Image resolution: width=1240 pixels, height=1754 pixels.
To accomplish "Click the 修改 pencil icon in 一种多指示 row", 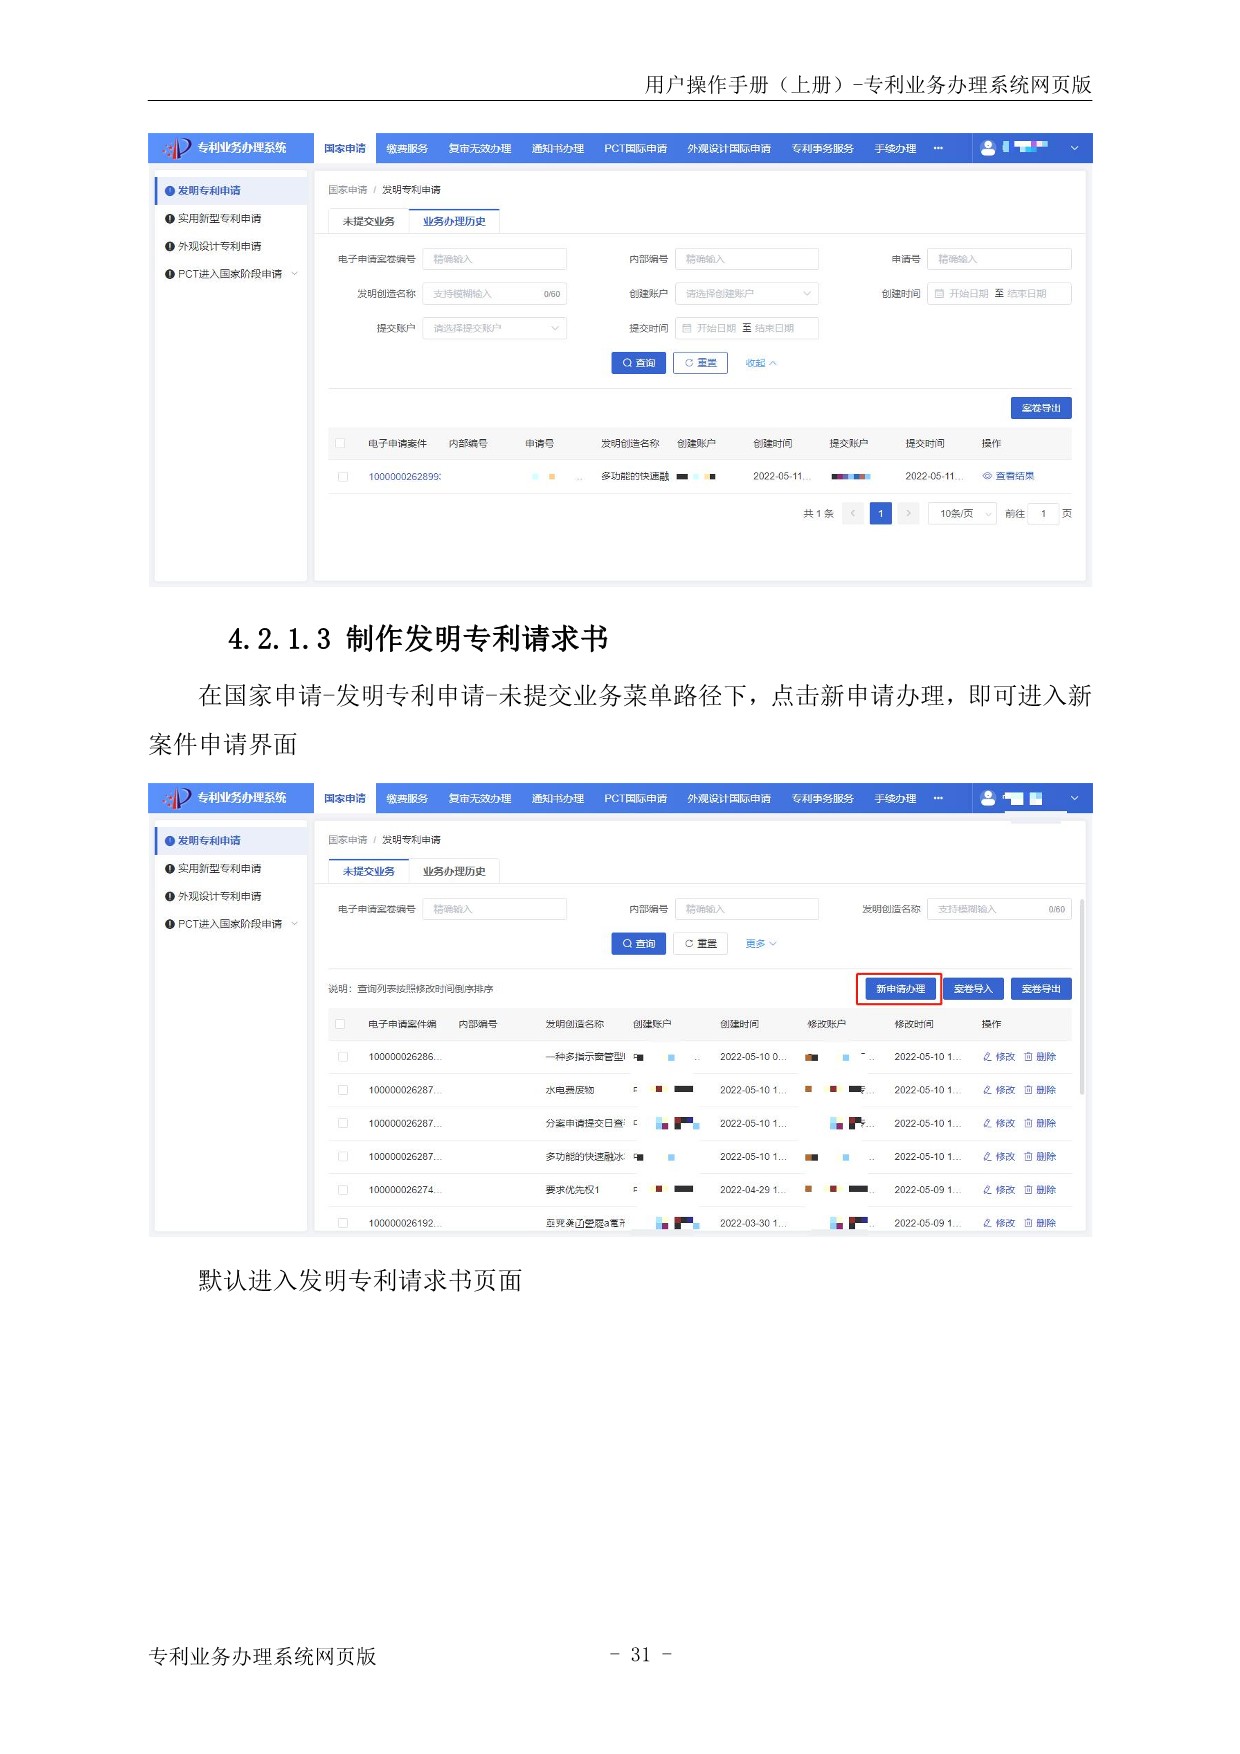I will [987, 1057].
